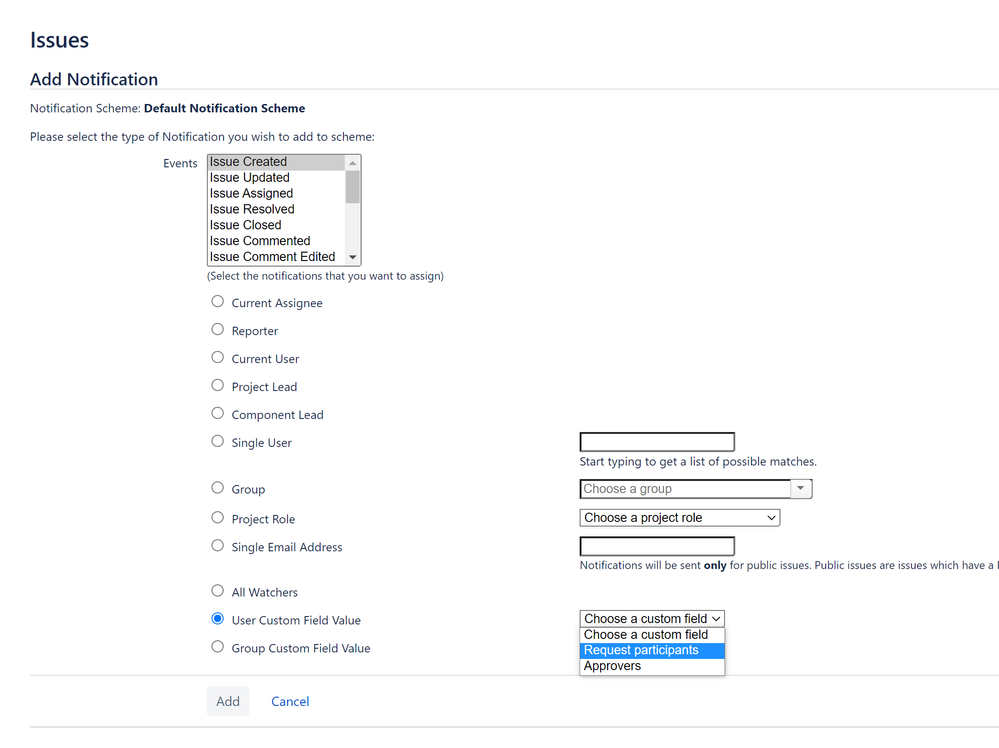
Task: Select Approvers from the dropdown list
Action: click(x=652, y=666)
